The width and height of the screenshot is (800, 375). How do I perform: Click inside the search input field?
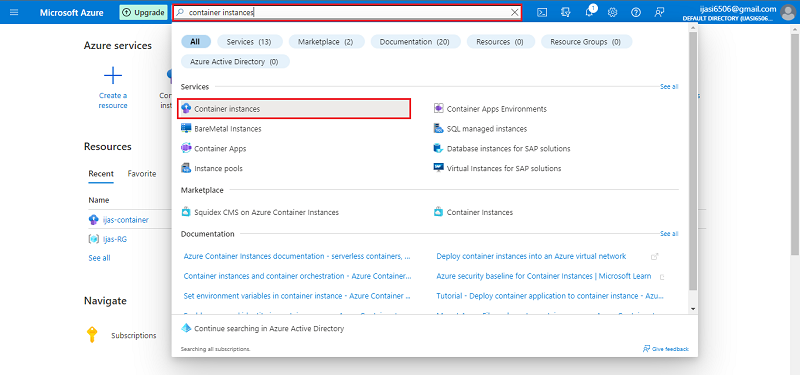pos(347,13)
